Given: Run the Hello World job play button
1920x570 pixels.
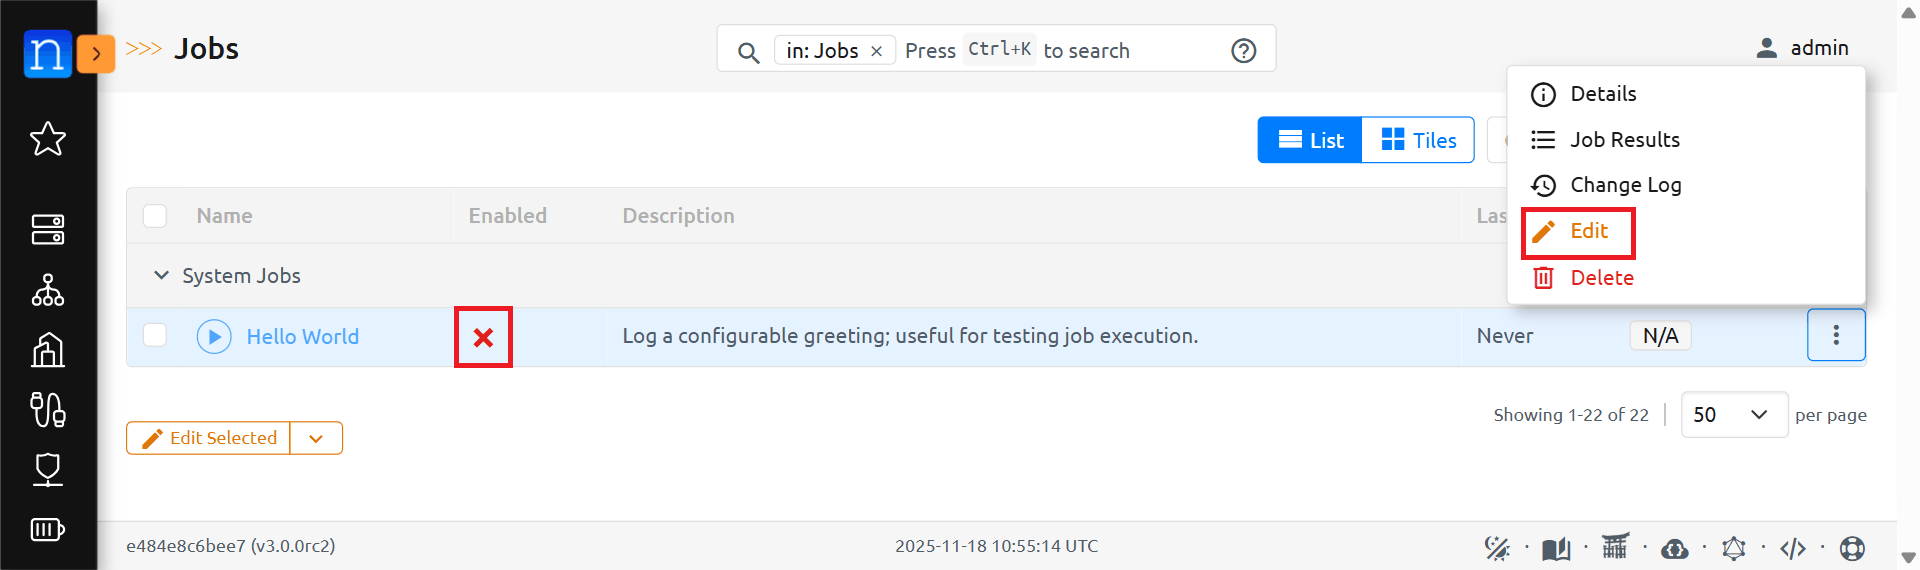Looking at the screenshot, I should pyautogui.click(x=214, y=337).
